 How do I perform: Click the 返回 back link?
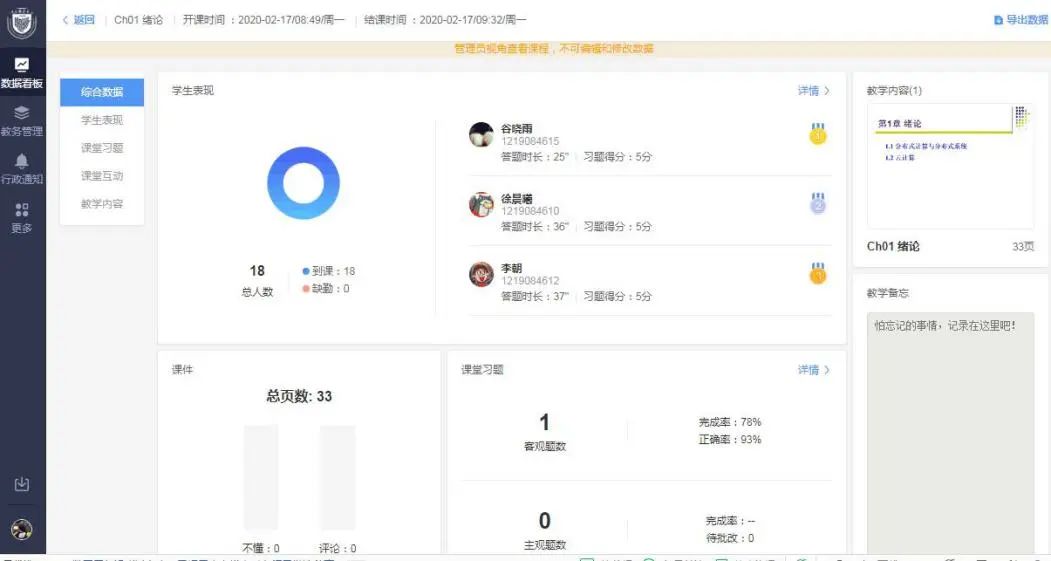[x=79, y=20]
